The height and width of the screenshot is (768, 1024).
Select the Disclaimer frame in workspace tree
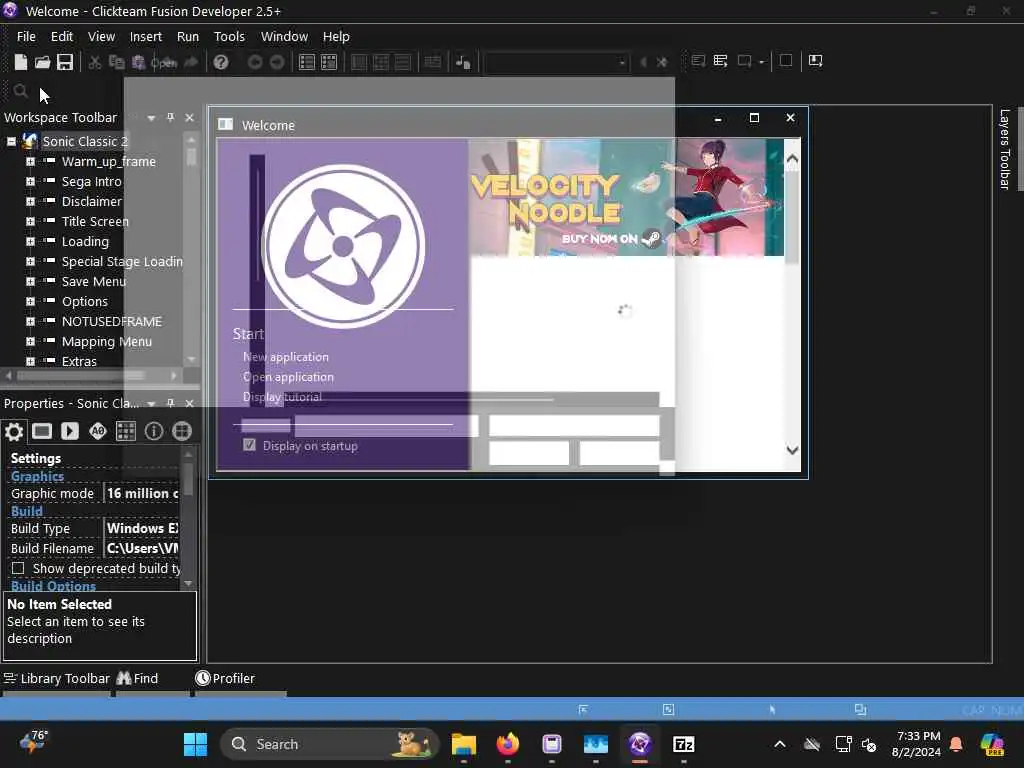[91, 202]
